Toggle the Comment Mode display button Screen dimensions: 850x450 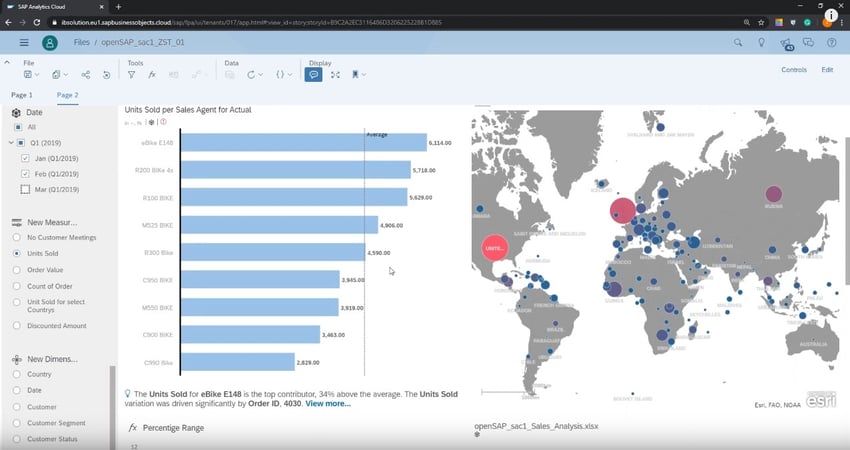[x=313, y=75]
